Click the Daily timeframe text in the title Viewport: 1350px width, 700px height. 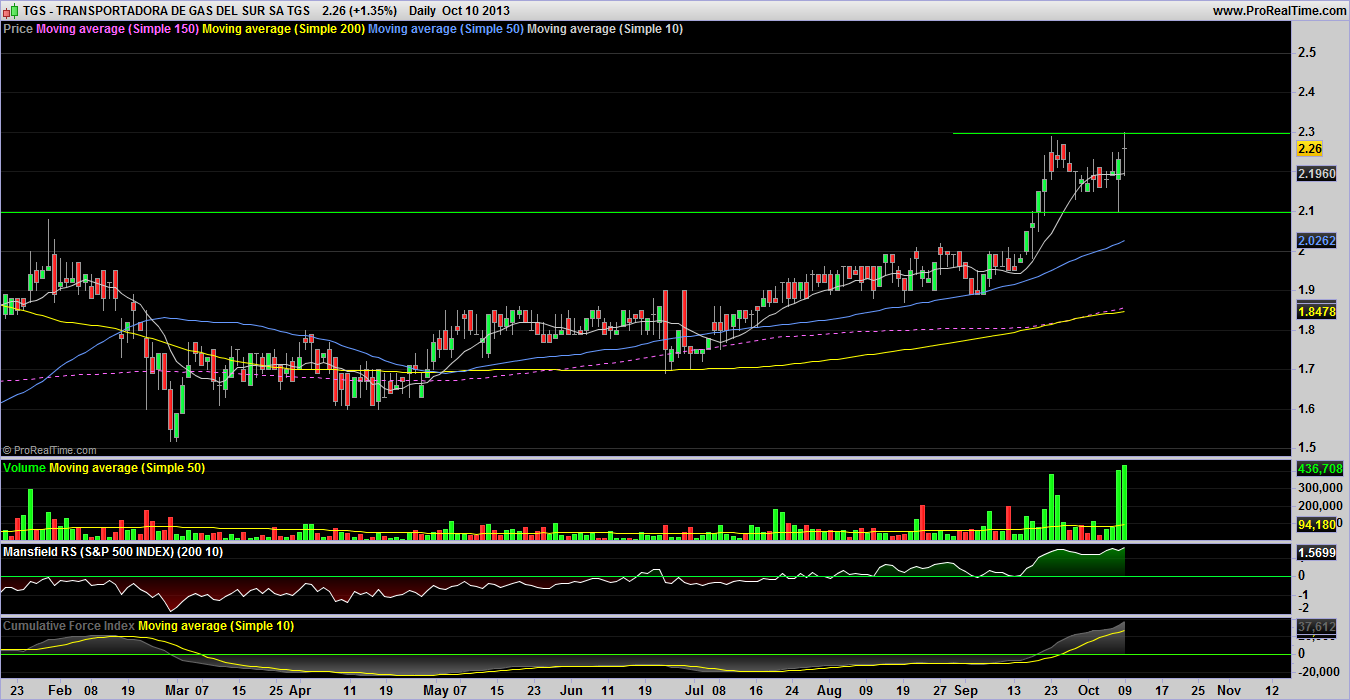[x=422, y=10]
